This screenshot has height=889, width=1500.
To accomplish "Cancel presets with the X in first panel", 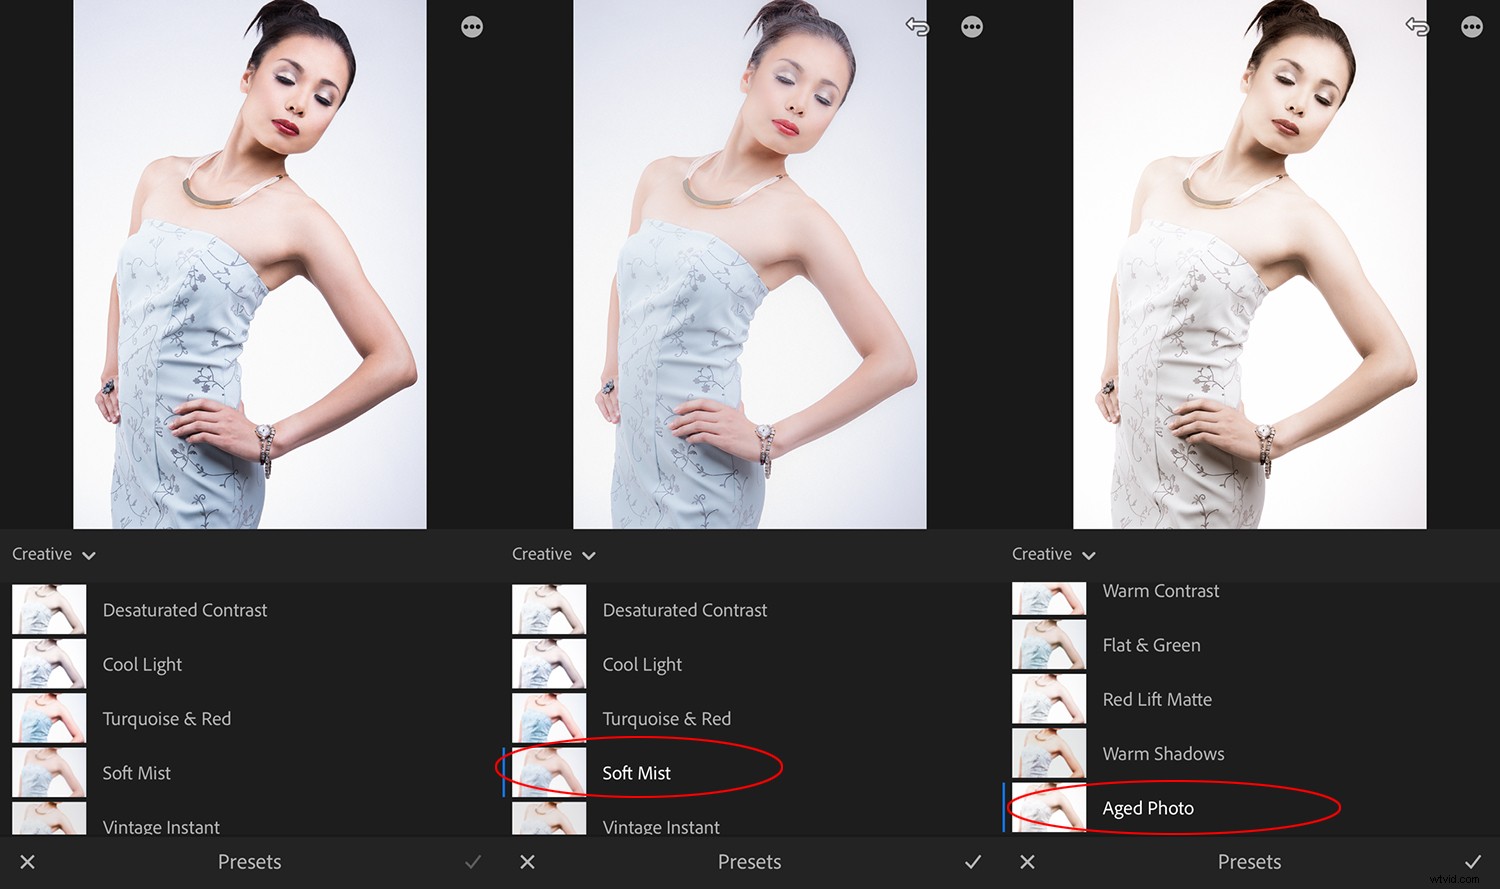I will click(27, 861).
